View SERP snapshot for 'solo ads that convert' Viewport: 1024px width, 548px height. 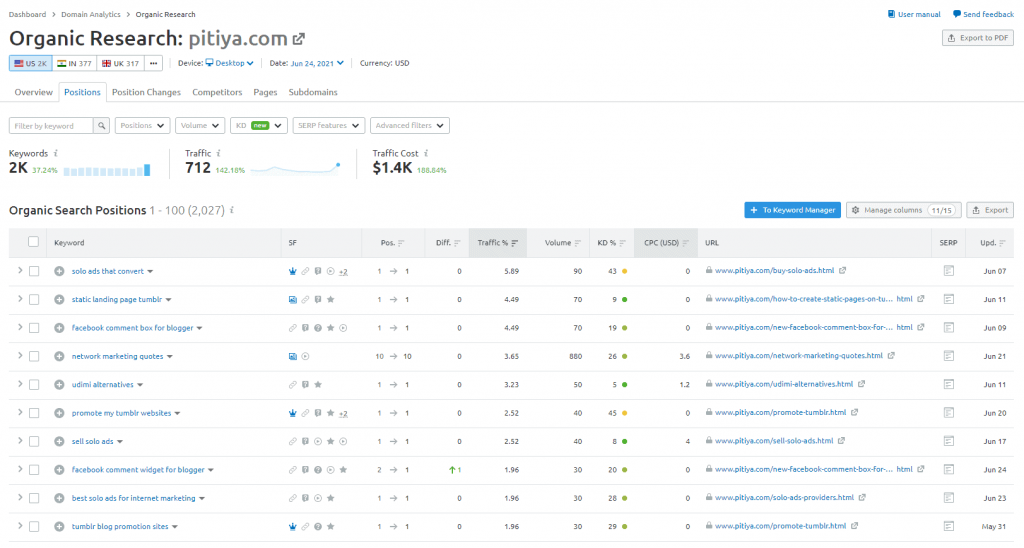click(949, 270)
